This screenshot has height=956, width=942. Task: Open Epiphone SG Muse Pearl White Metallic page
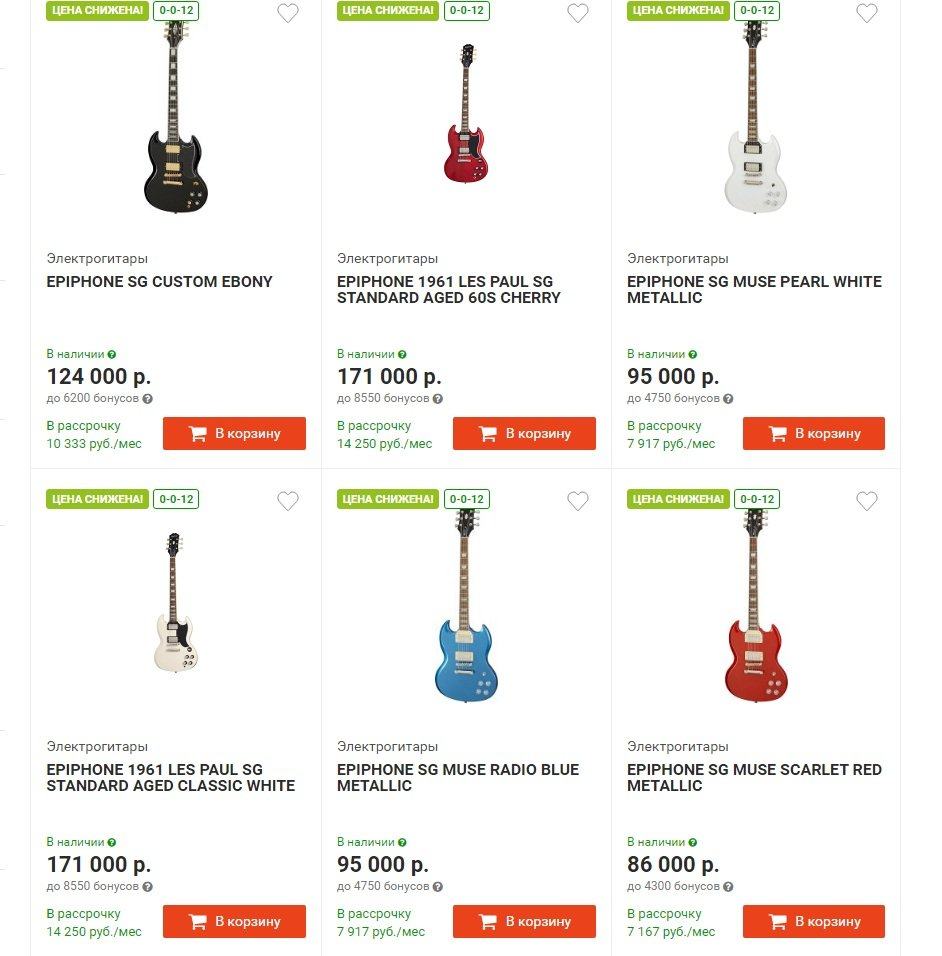click(754, 289)
